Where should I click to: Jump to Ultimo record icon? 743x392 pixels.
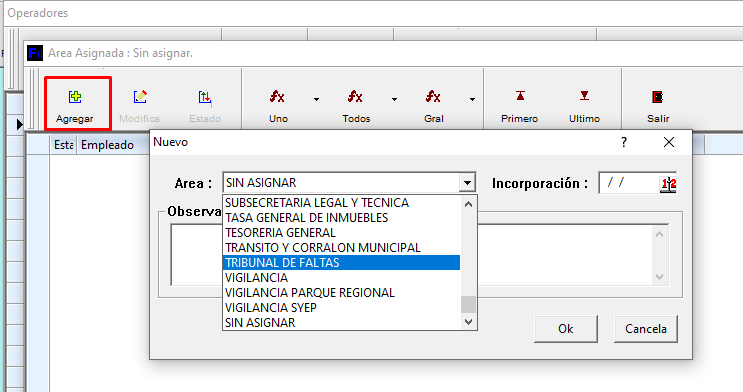584,96
